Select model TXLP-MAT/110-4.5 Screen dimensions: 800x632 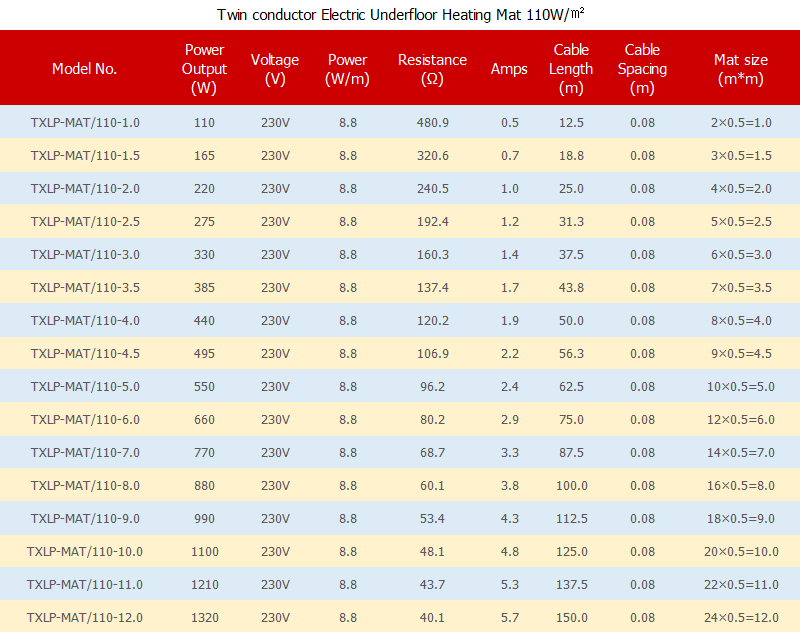coord(85,353)
